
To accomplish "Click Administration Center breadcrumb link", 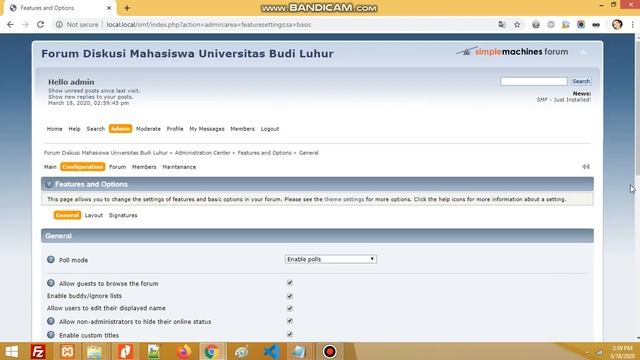I will [x=202, y=153].
